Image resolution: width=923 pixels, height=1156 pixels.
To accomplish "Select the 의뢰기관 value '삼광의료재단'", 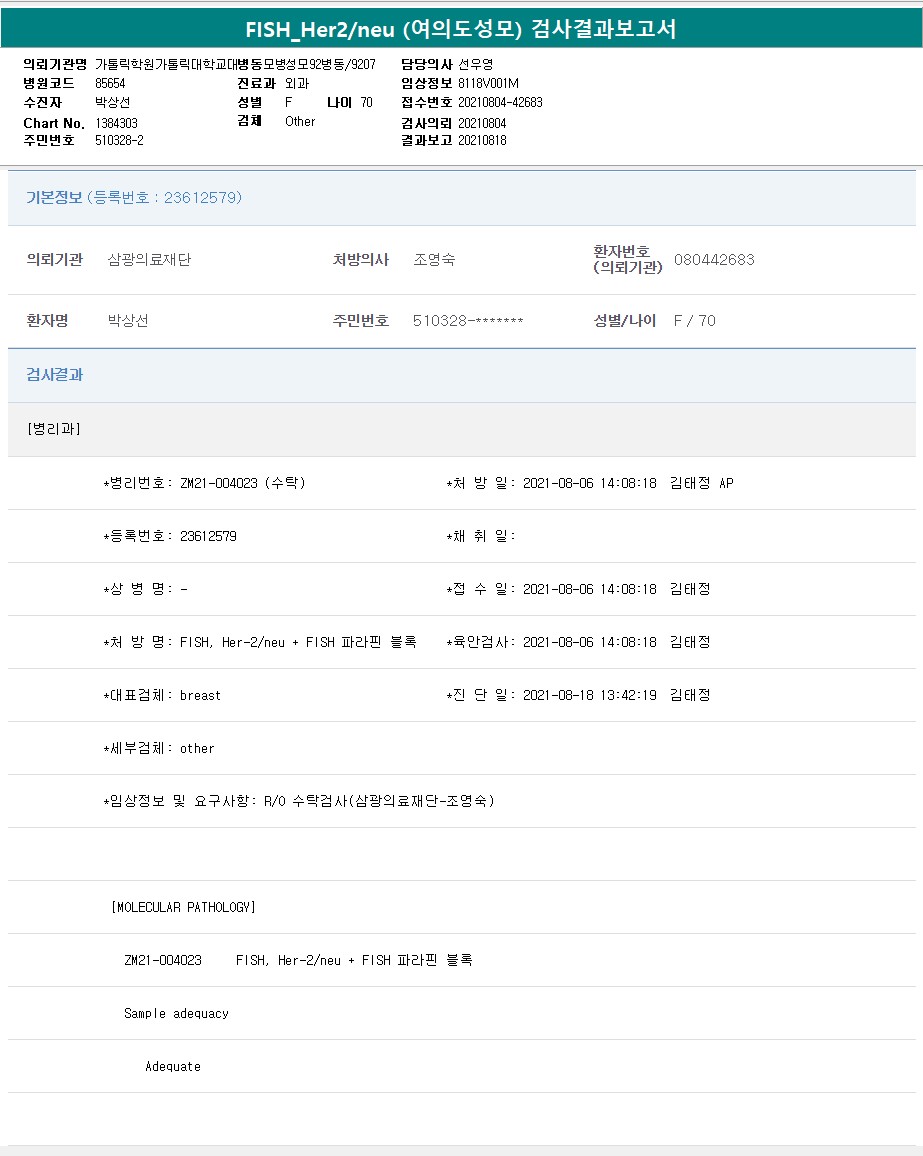I will [150, 260].
